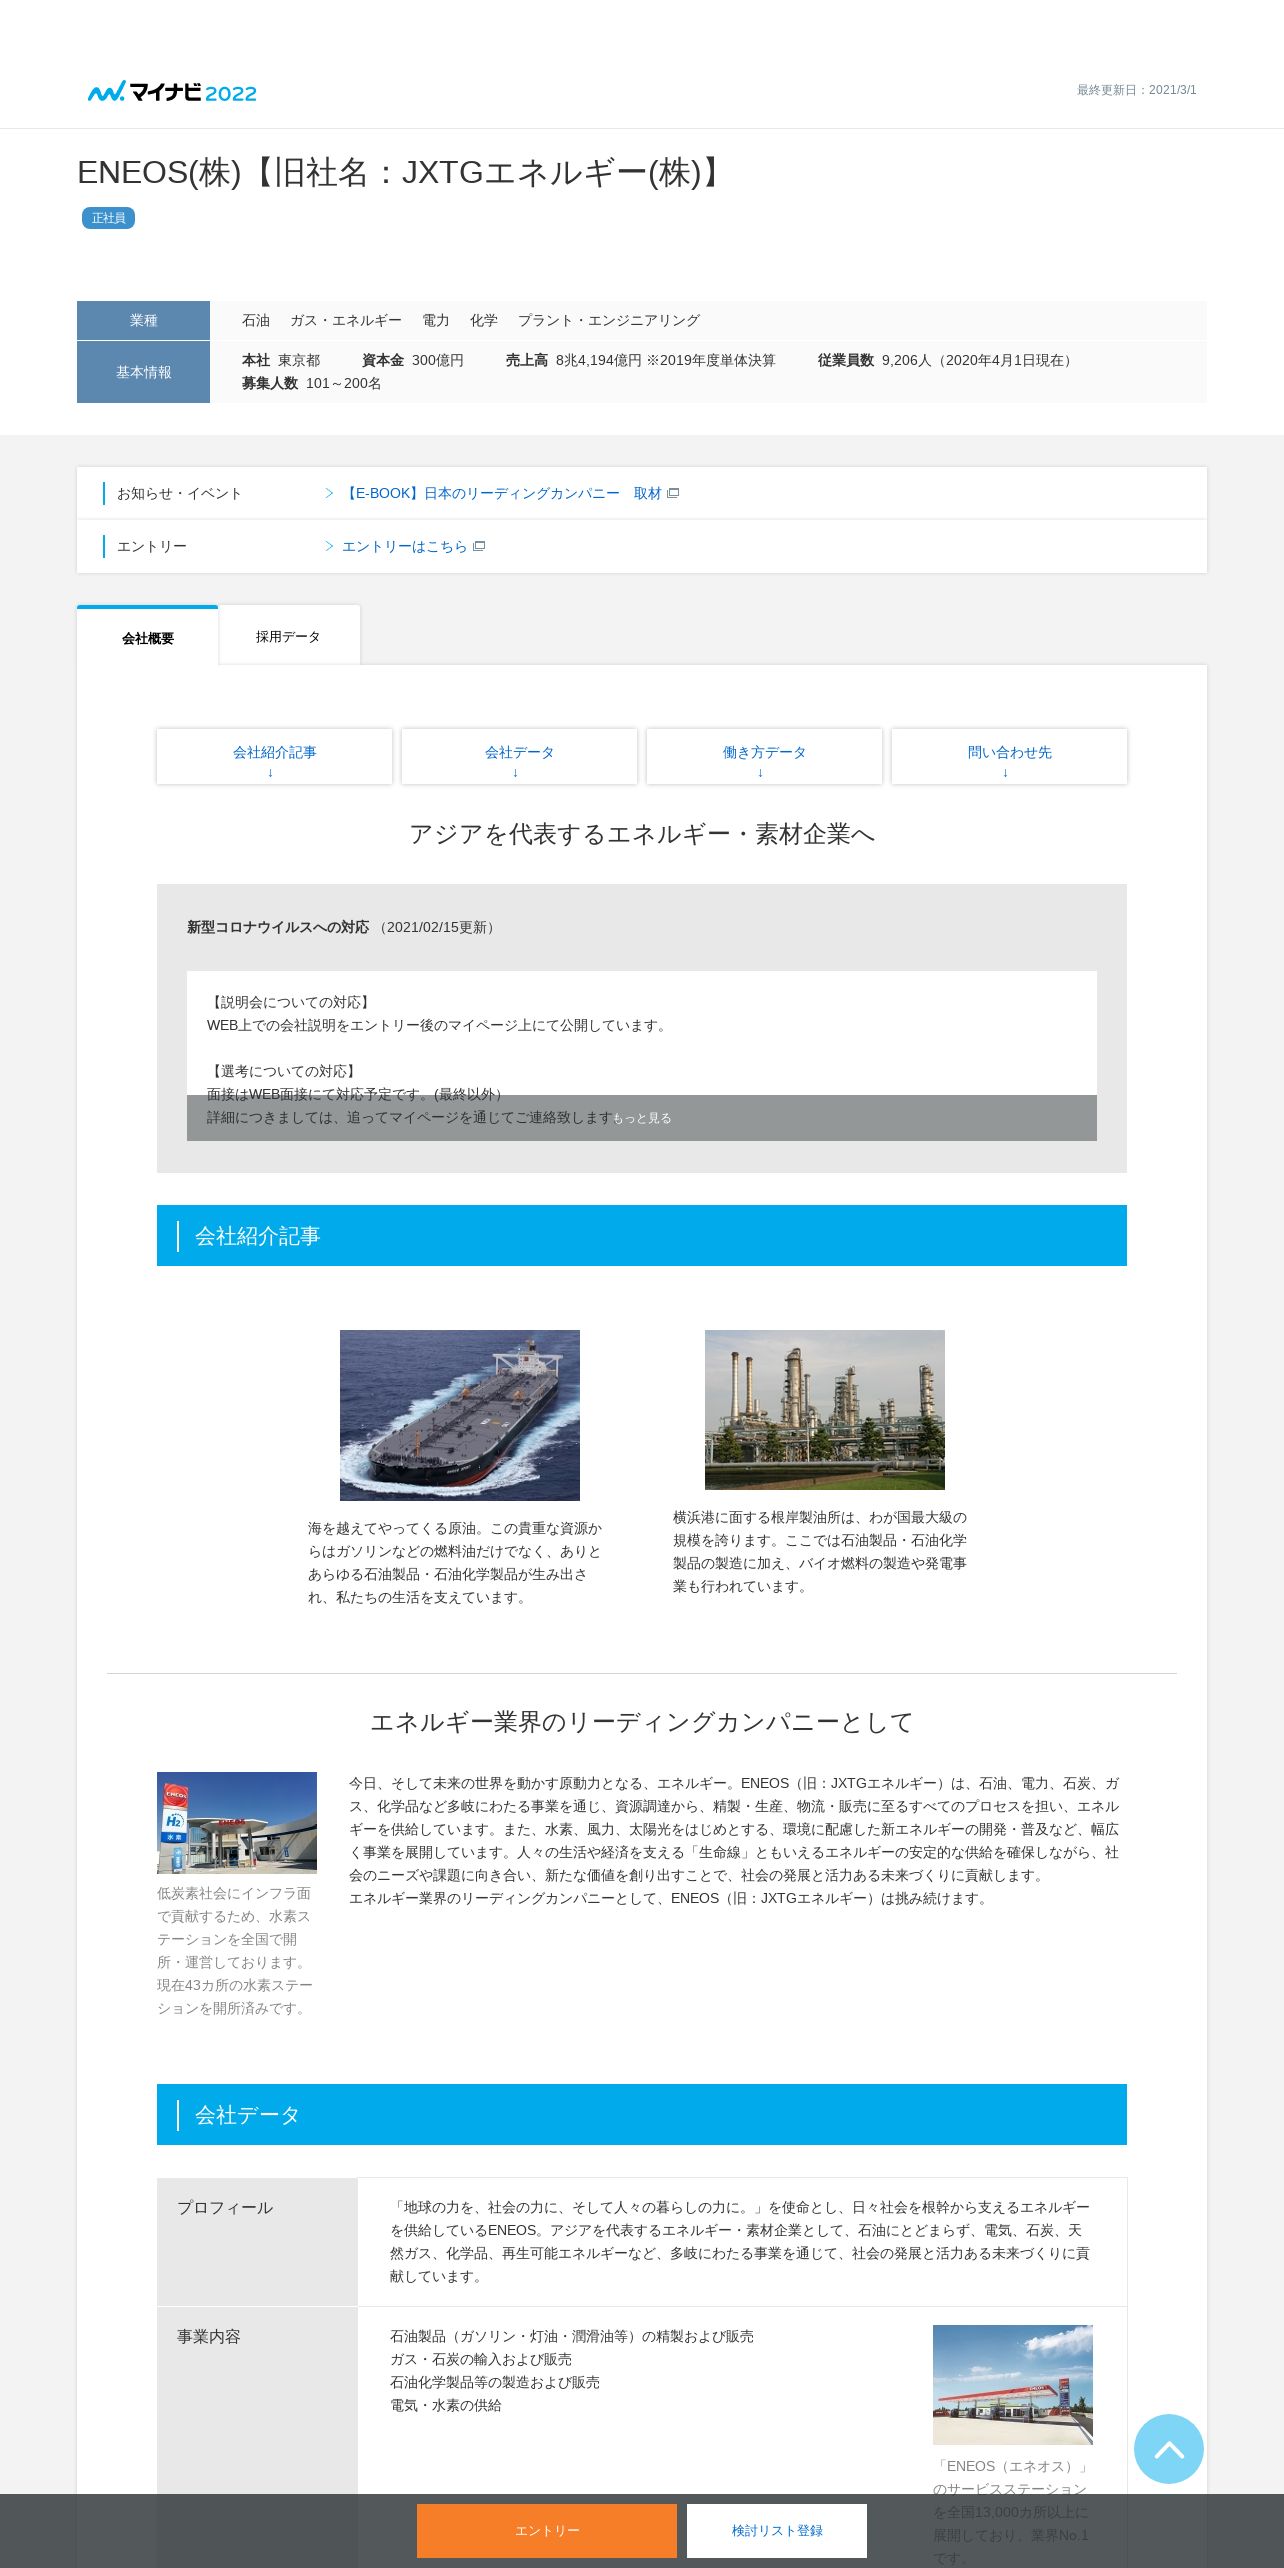1284x2568 pixels.
Task: Jump to 会社データ anchor button
Action: [x=519, y=757]
